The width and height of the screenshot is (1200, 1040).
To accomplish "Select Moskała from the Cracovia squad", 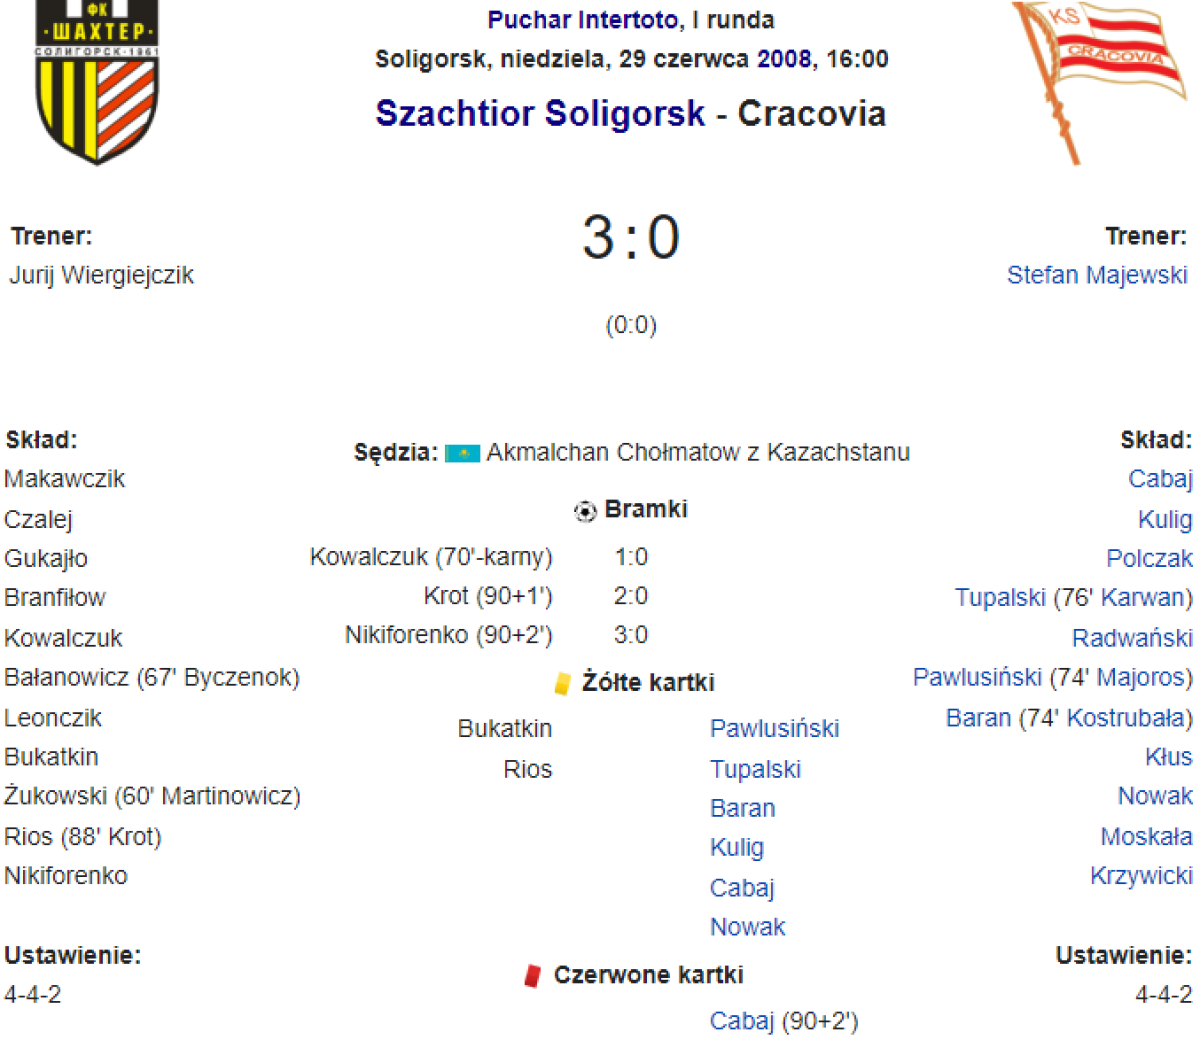I will pyautogui.click(x=1146, y=836).
